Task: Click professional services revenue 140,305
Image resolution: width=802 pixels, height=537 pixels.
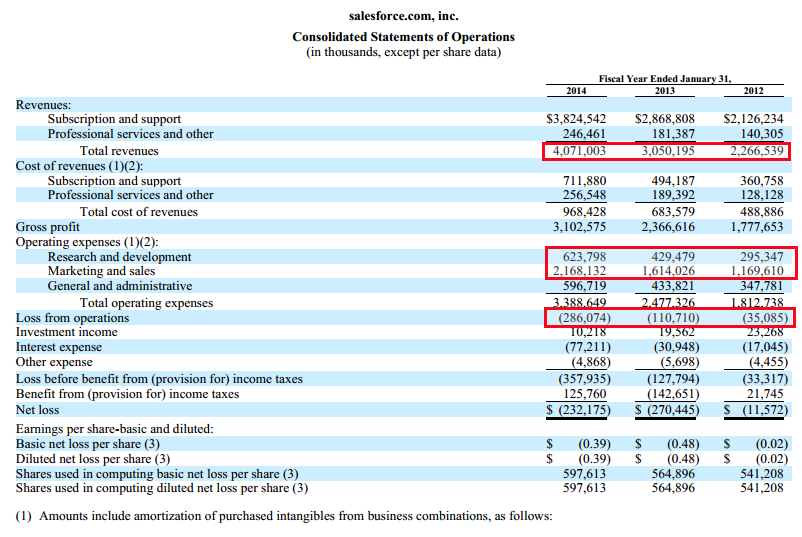Action: point(762,134)
